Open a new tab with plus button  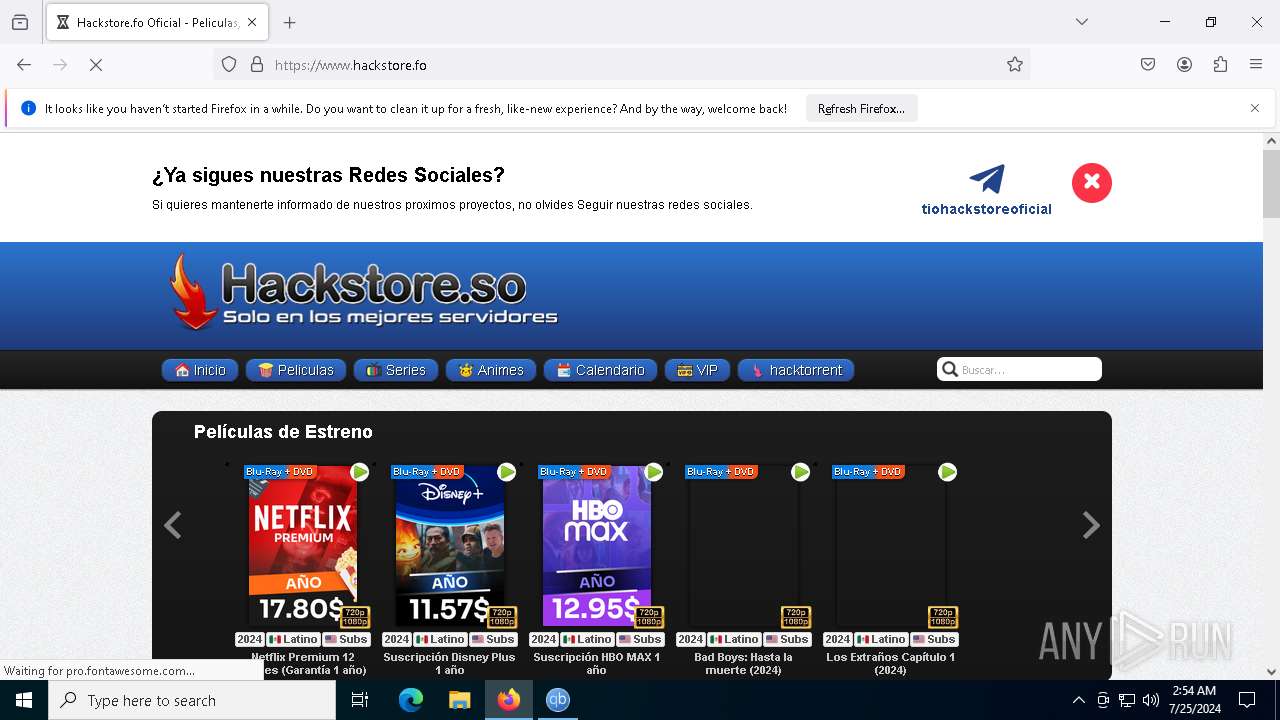[290, 22]
